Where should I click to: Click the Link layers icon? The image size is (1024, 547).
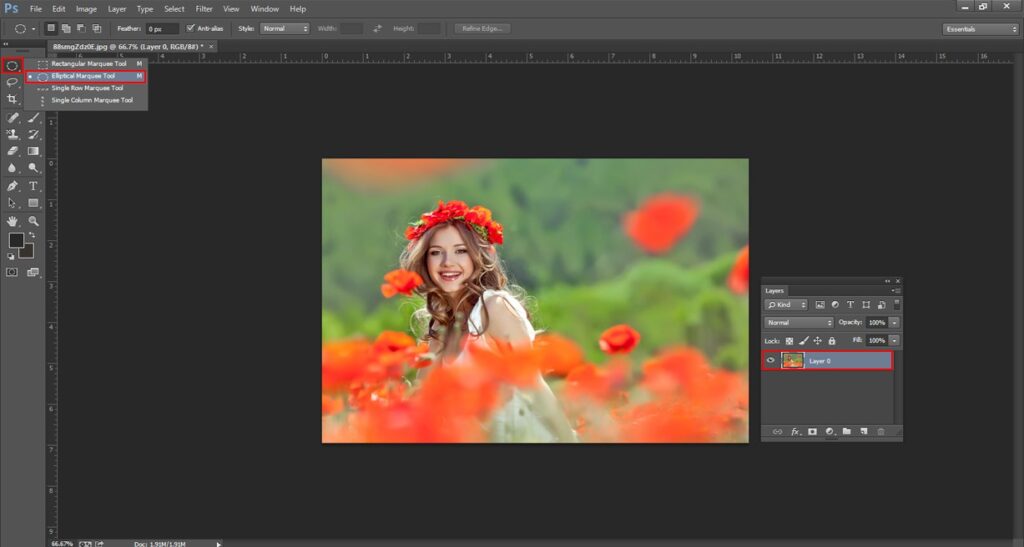pos(777,431)
